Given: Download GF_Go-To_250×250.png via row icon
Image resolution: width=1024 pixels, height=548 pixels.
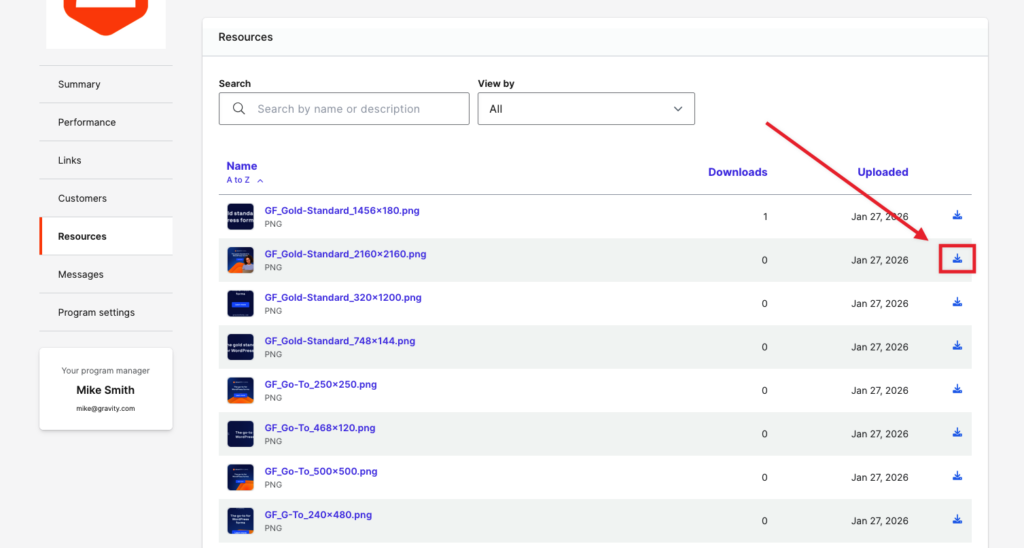Looking at the screenshot, I should tap(957, 390).
